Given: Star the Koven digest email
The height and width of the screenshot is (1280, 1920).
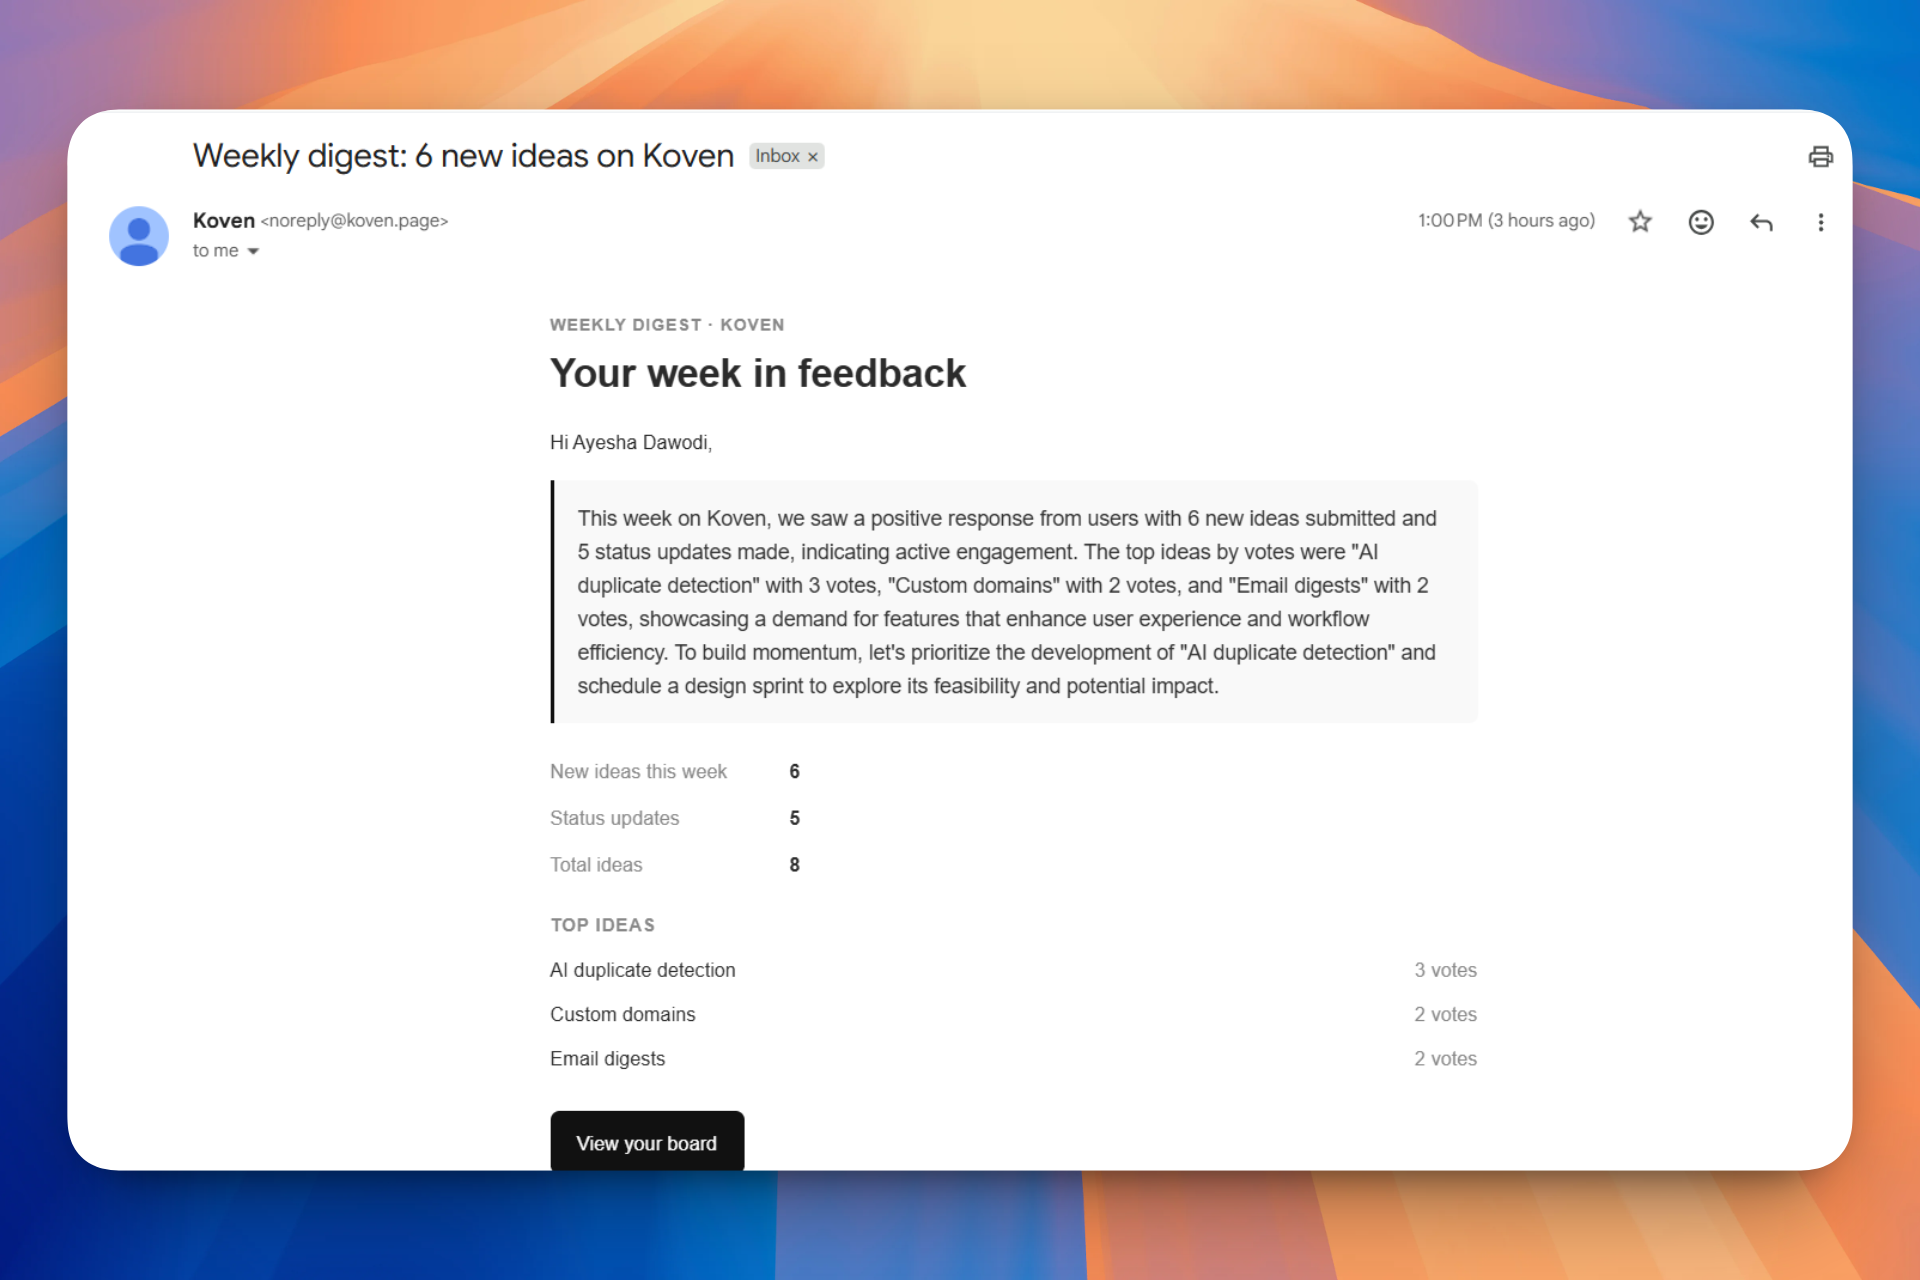Looking at the screenshot, I should pyautogui.click(x=1640, y=221).
